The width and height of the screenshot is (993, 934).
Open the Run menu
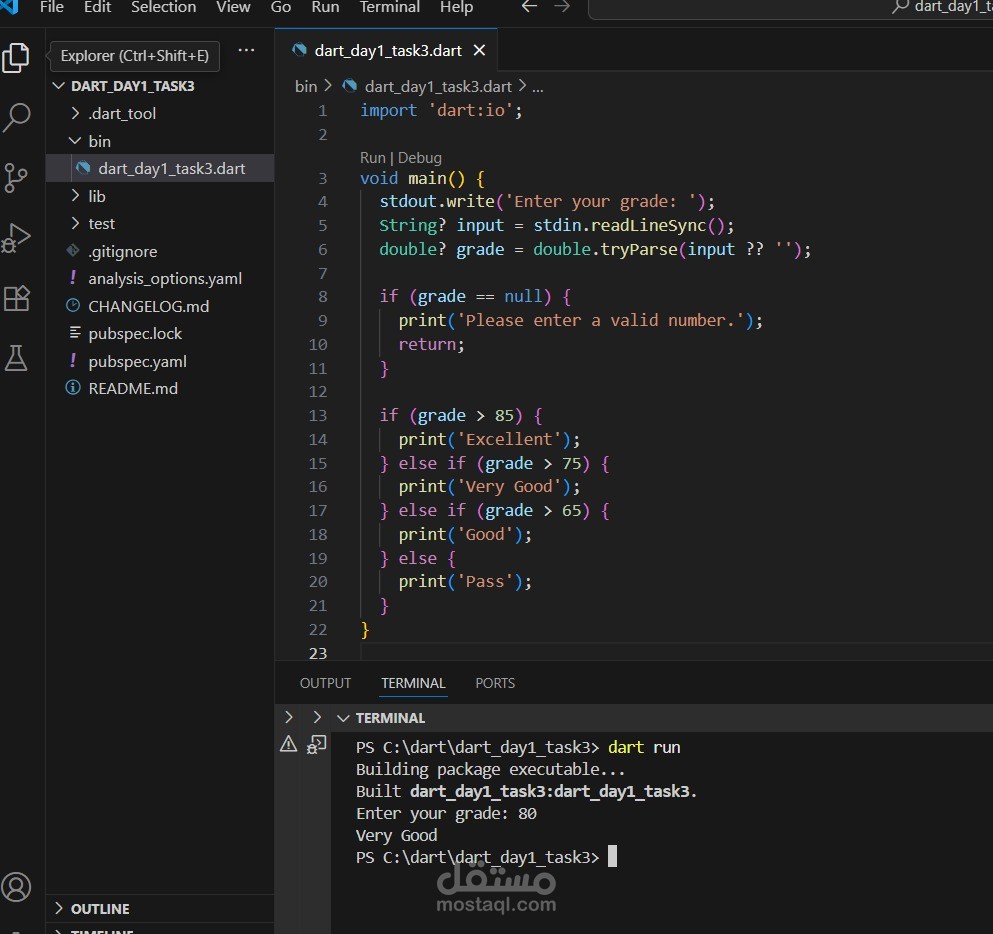coord(325,7)
